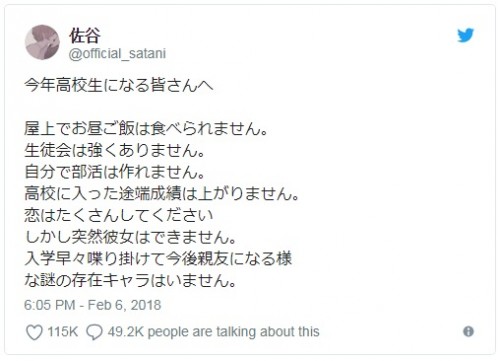Image resolution: width=500 pixels, height=361 pixels.
Task: Open the tweet info circle icon
Action: tap(468, 331)
